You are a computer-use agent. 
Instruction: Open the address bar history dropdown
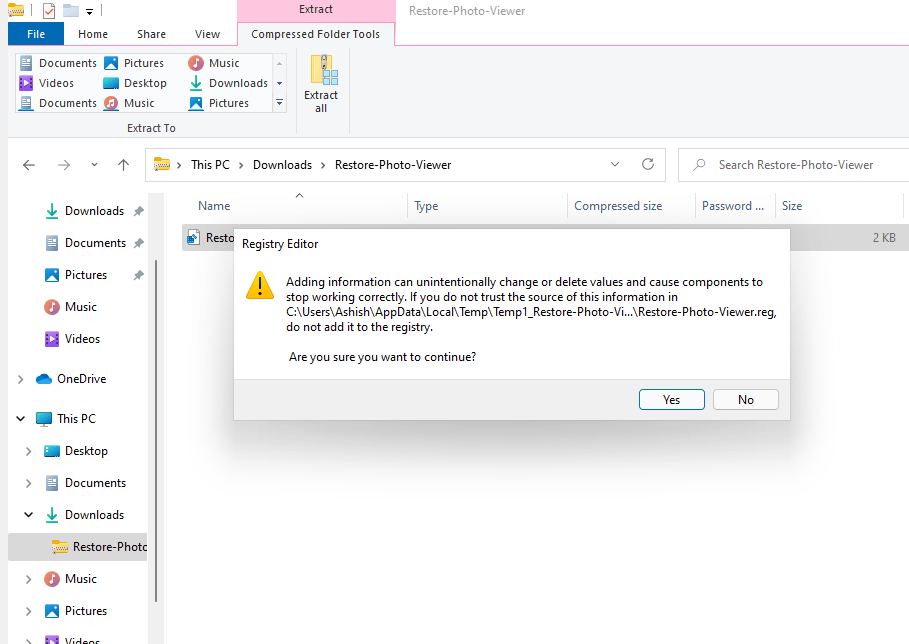615,165
